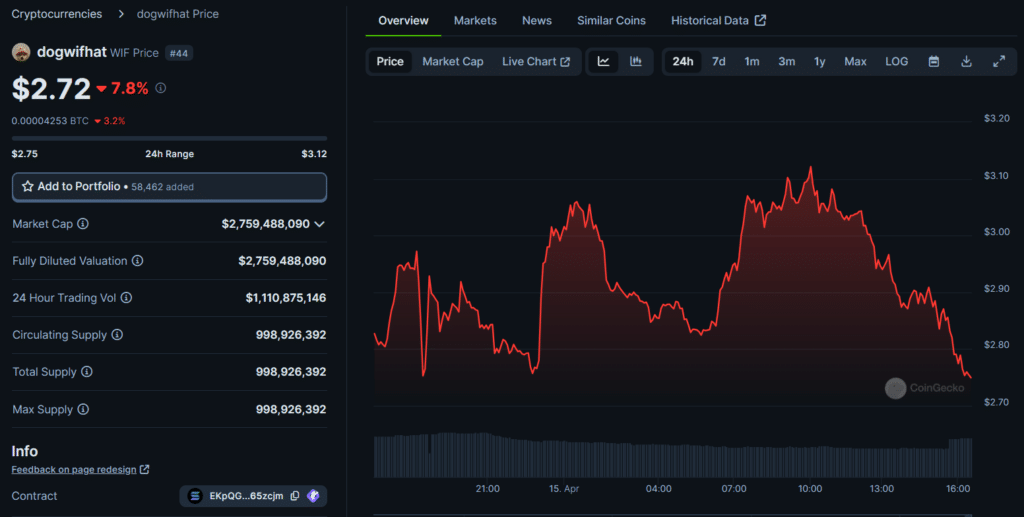Toggle the LOG scale option
The width and height of the screenshot is (1024, 517).
(x=896, y=62)
